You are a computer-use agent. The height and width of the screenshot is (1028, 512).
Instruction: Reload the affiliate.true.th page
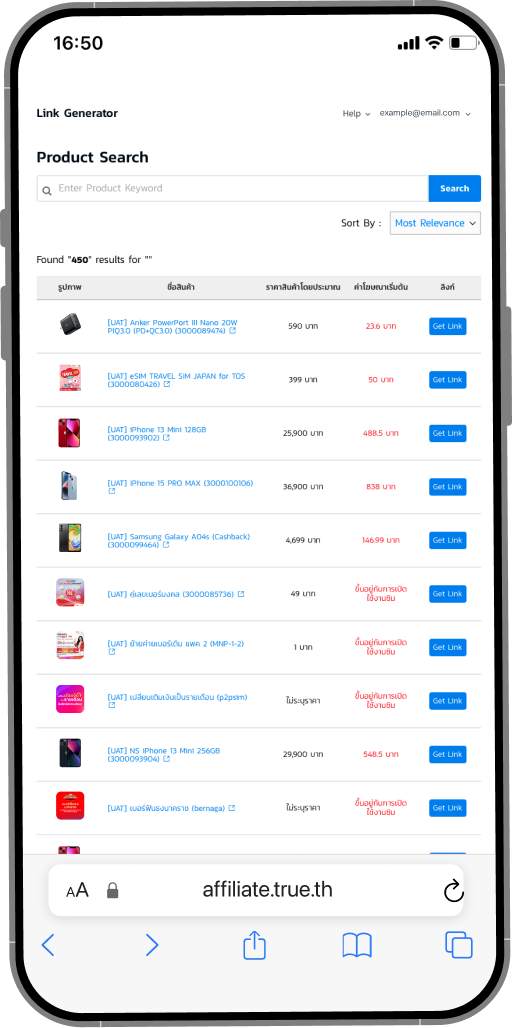pyautogui.click(x=453, y=890)
